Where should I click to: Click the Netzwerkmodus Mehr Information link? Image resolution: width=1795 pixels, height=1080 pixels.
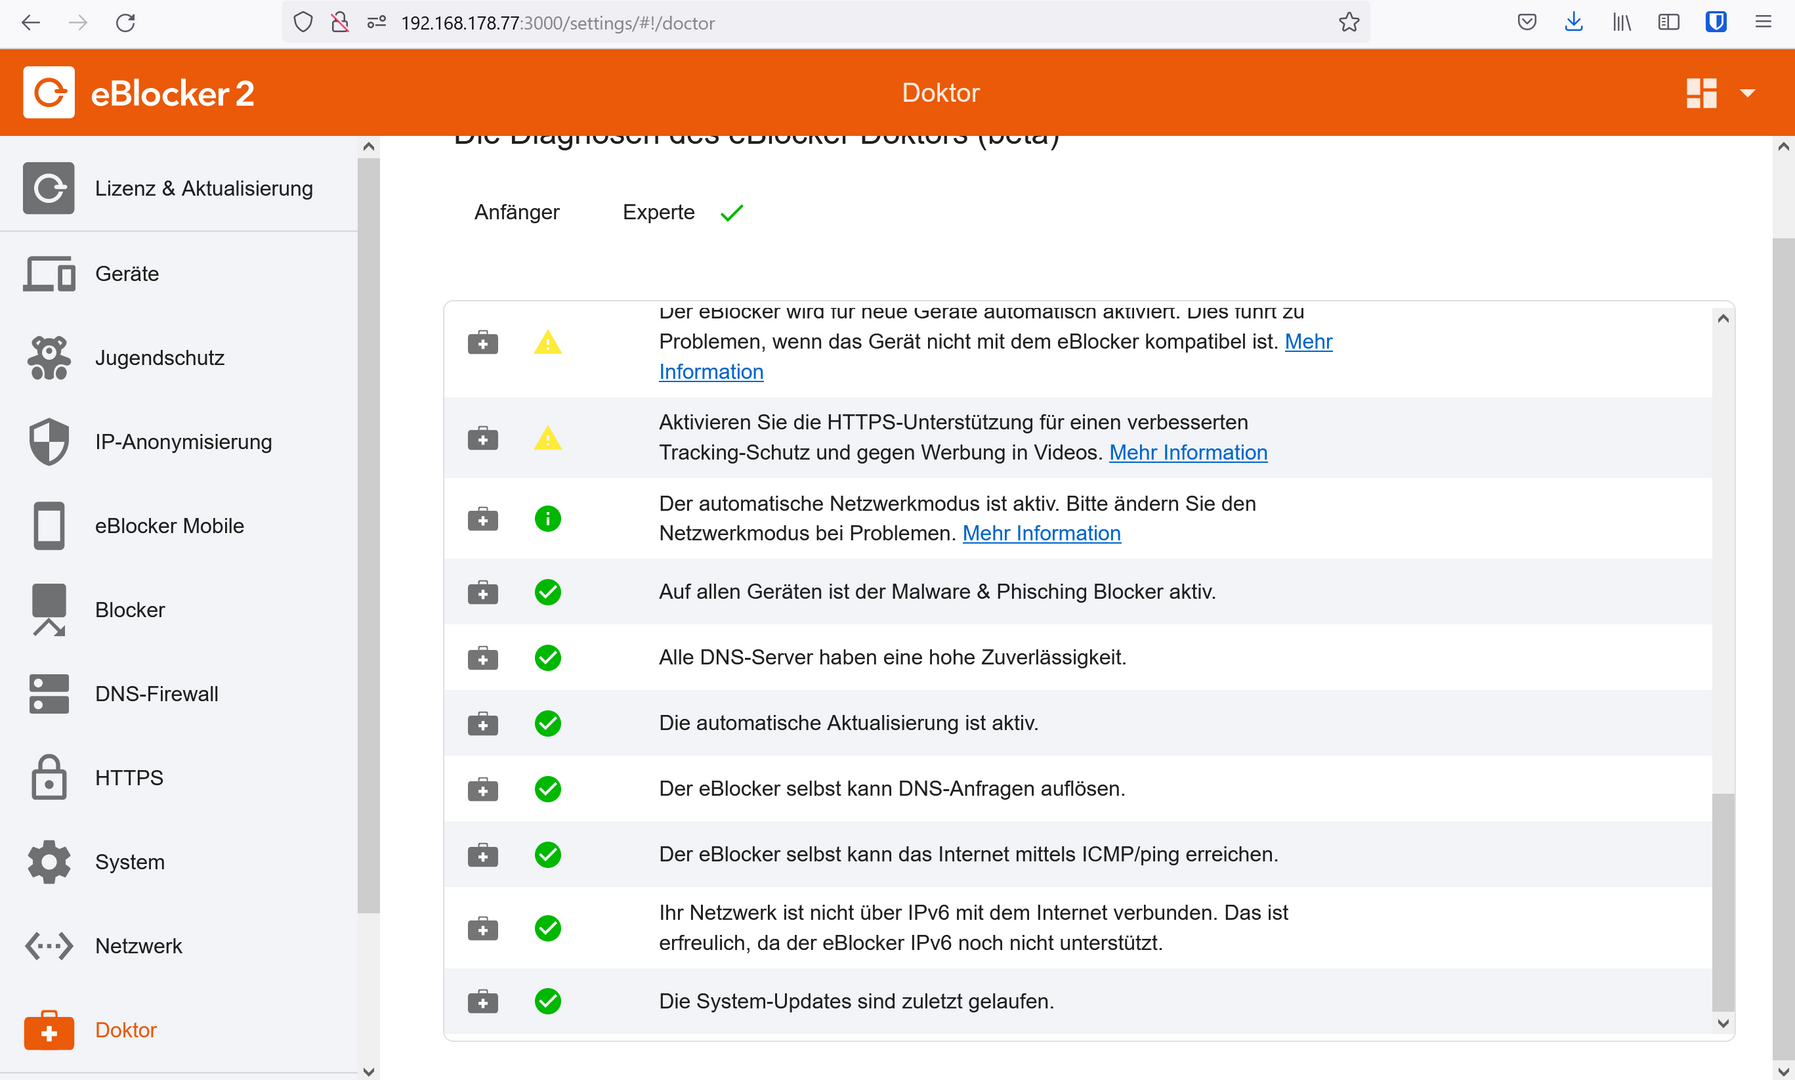tap(1041, 533)
